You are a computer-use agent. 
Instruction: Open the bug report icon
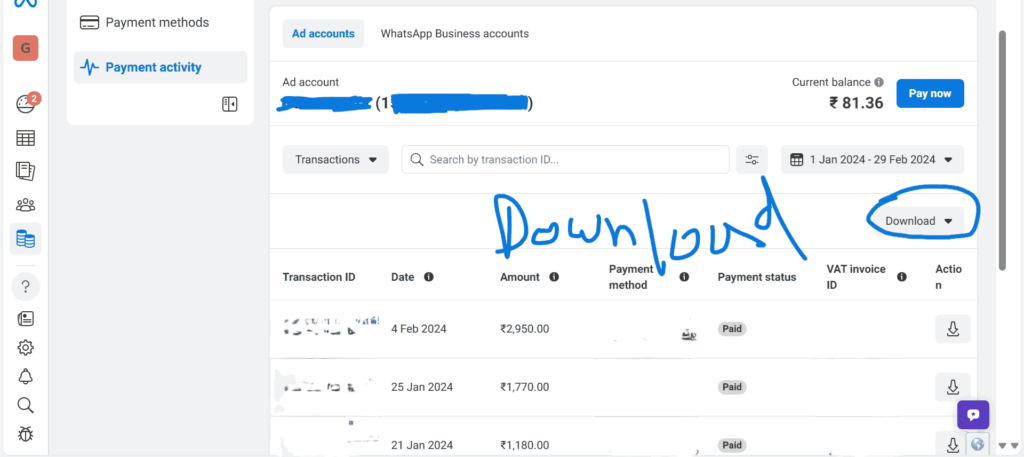point(26,434)
